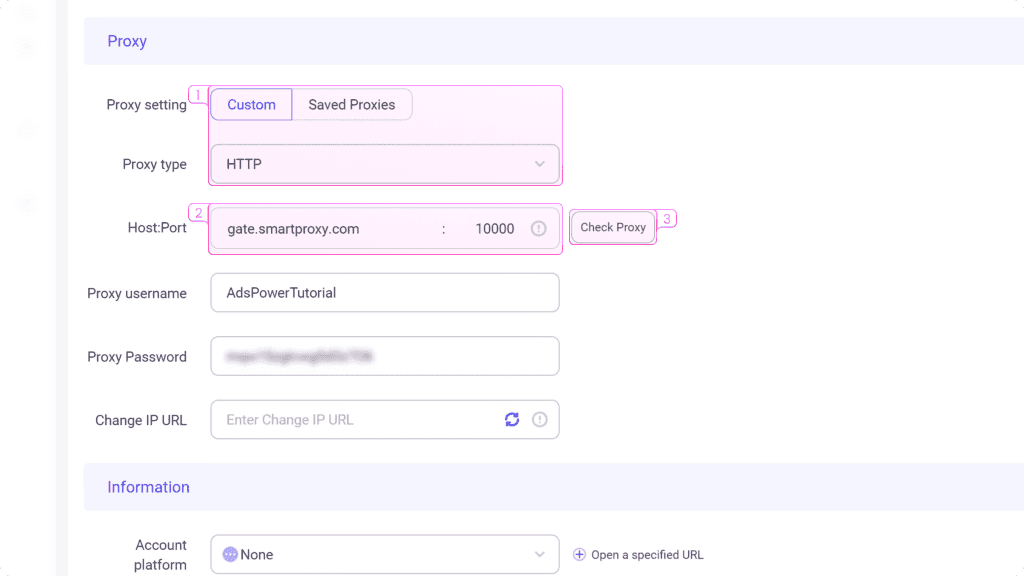Click the host field with gate.smartproxy.com
The width and height of the screenshot is (1024, 576).
(320, 229)
